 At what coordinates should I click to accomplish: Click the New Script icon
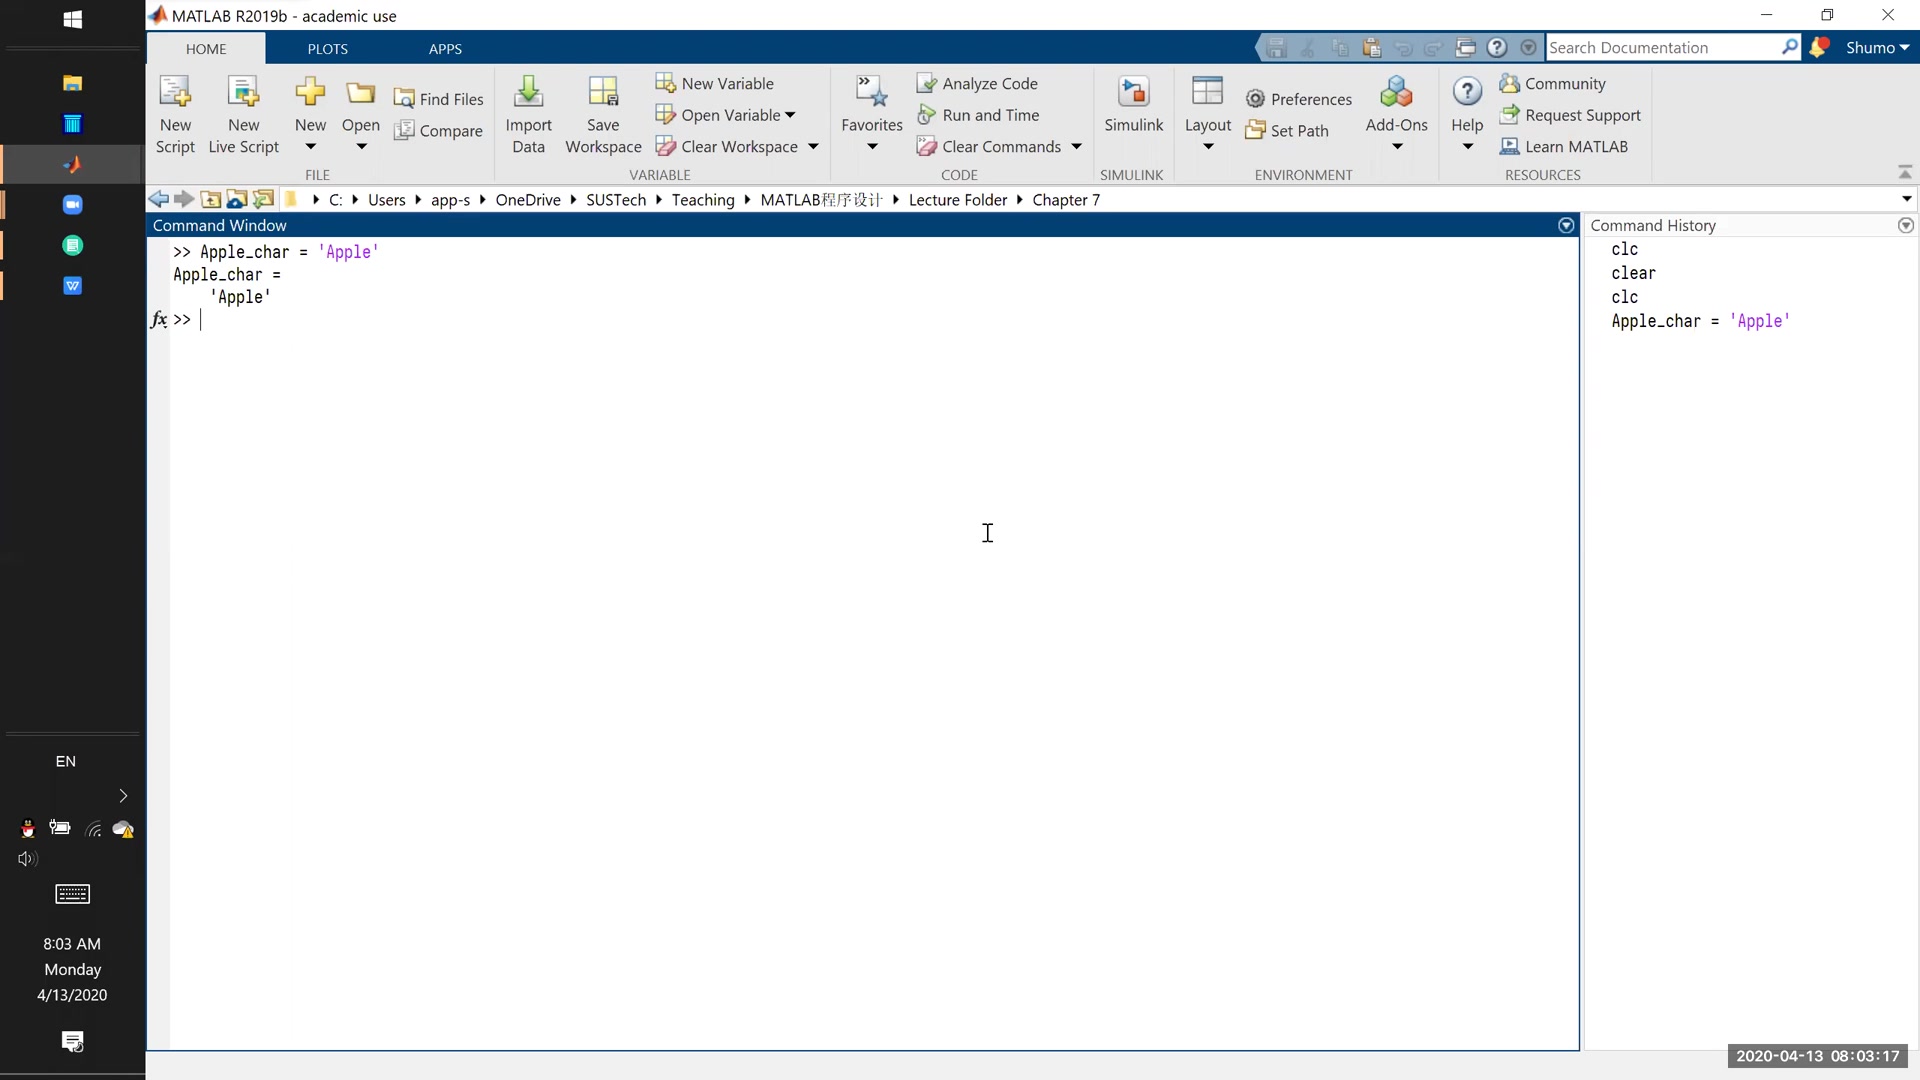click(175, 93)
